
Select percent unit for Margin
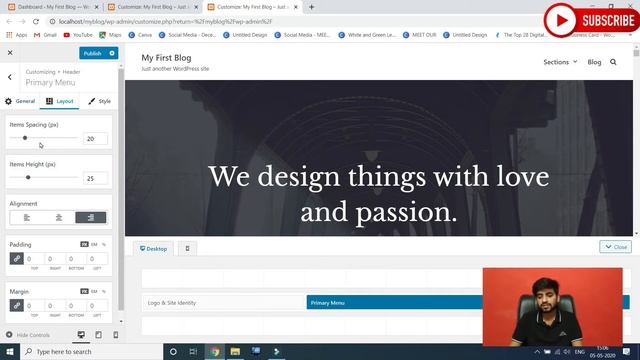pos(104,291)
